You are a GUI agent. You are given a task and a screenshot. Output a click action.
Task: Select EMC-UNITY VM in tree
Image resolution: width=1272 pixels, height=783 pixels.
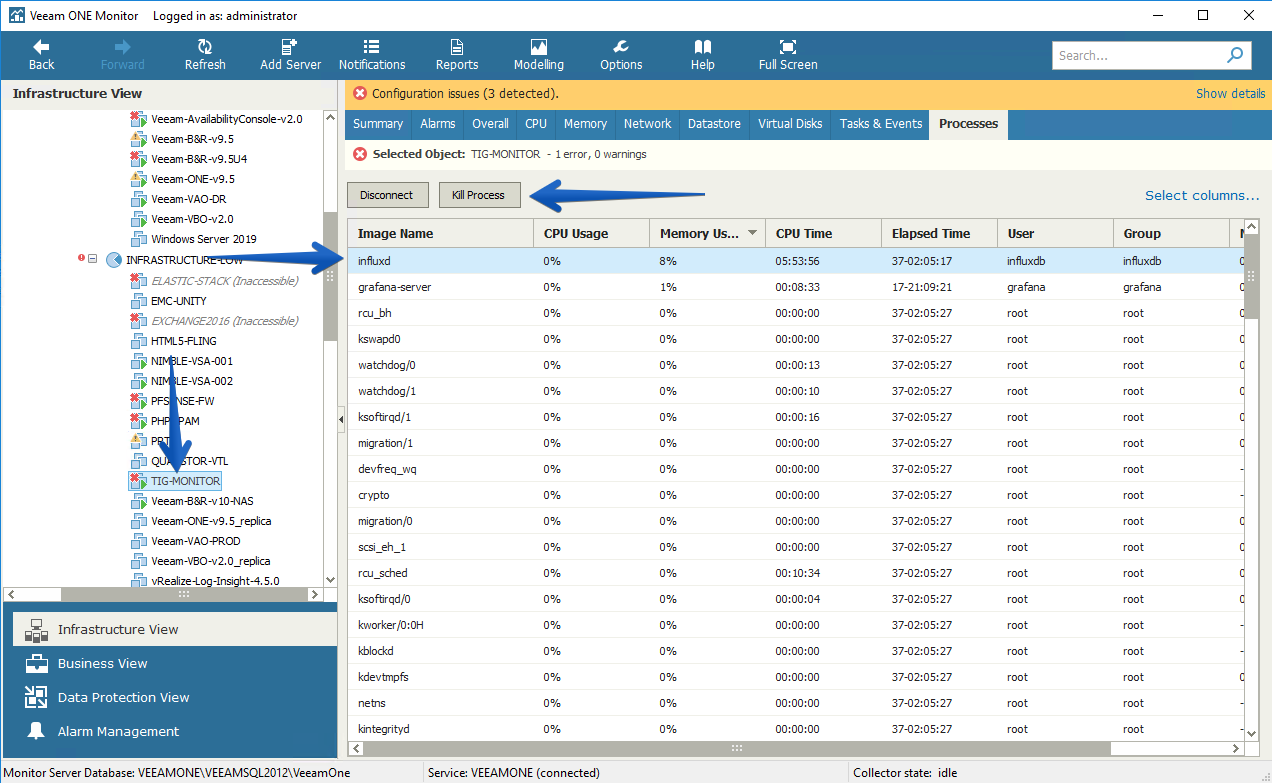point(179,301)
